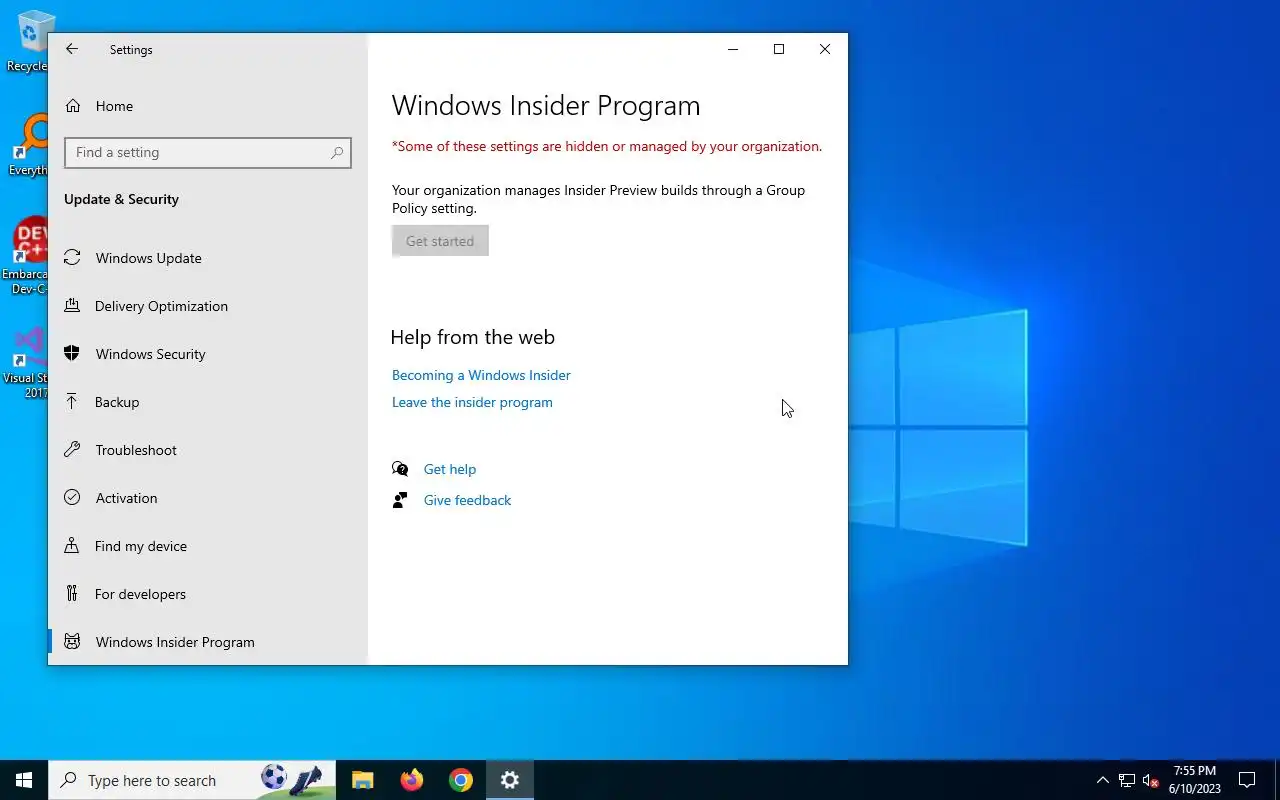Select the Recycle Bin desktop icon
Image resolution: width=1280 pixels, height=800 pixels.
click(26, 42)
